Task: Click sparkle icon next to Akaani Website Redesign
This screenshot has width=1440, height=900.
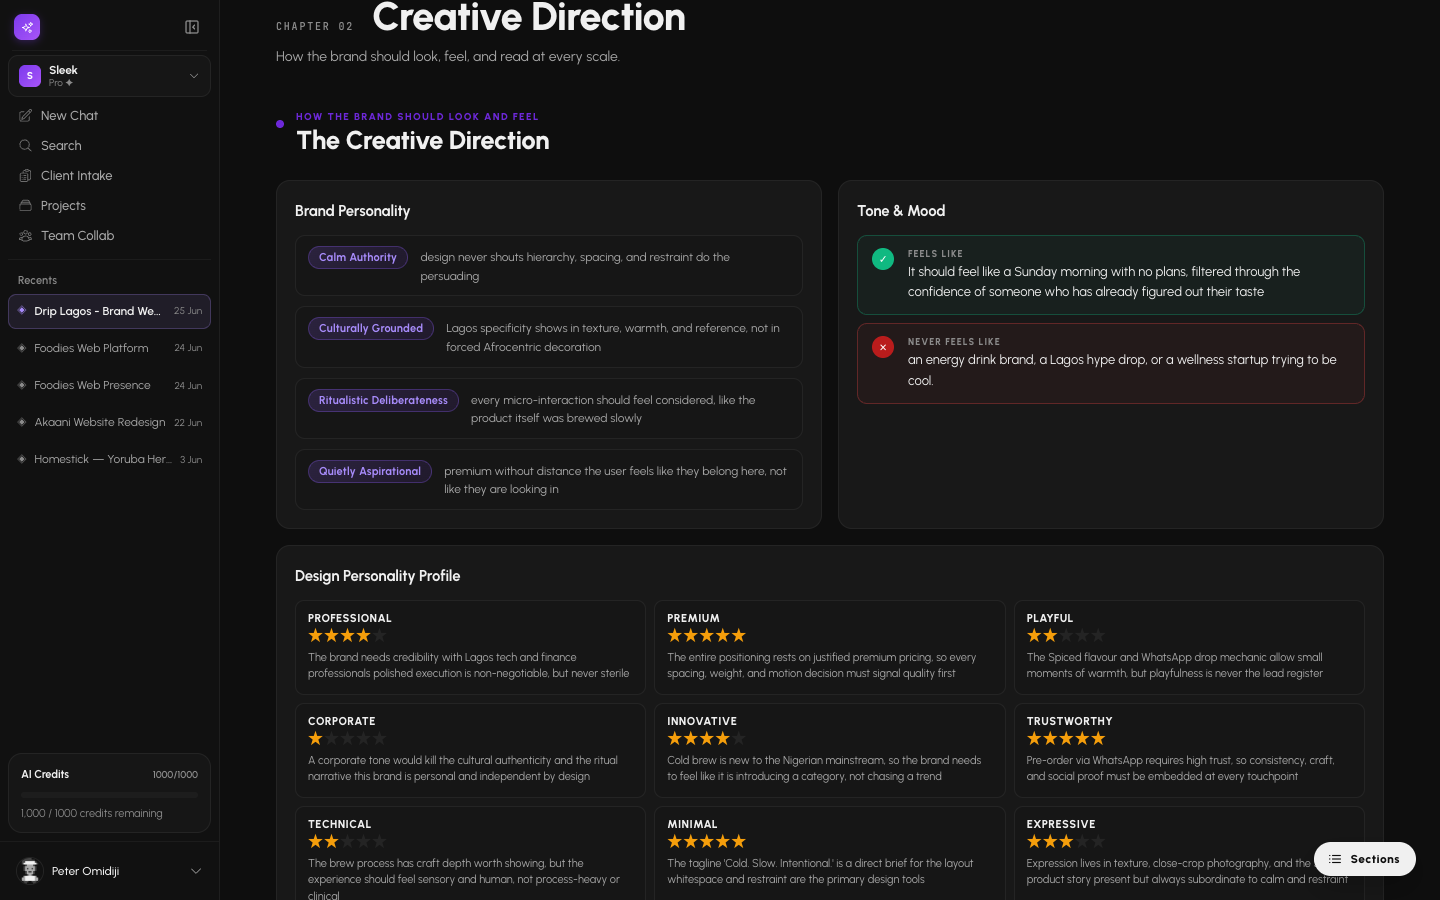Action: (22, 422)
